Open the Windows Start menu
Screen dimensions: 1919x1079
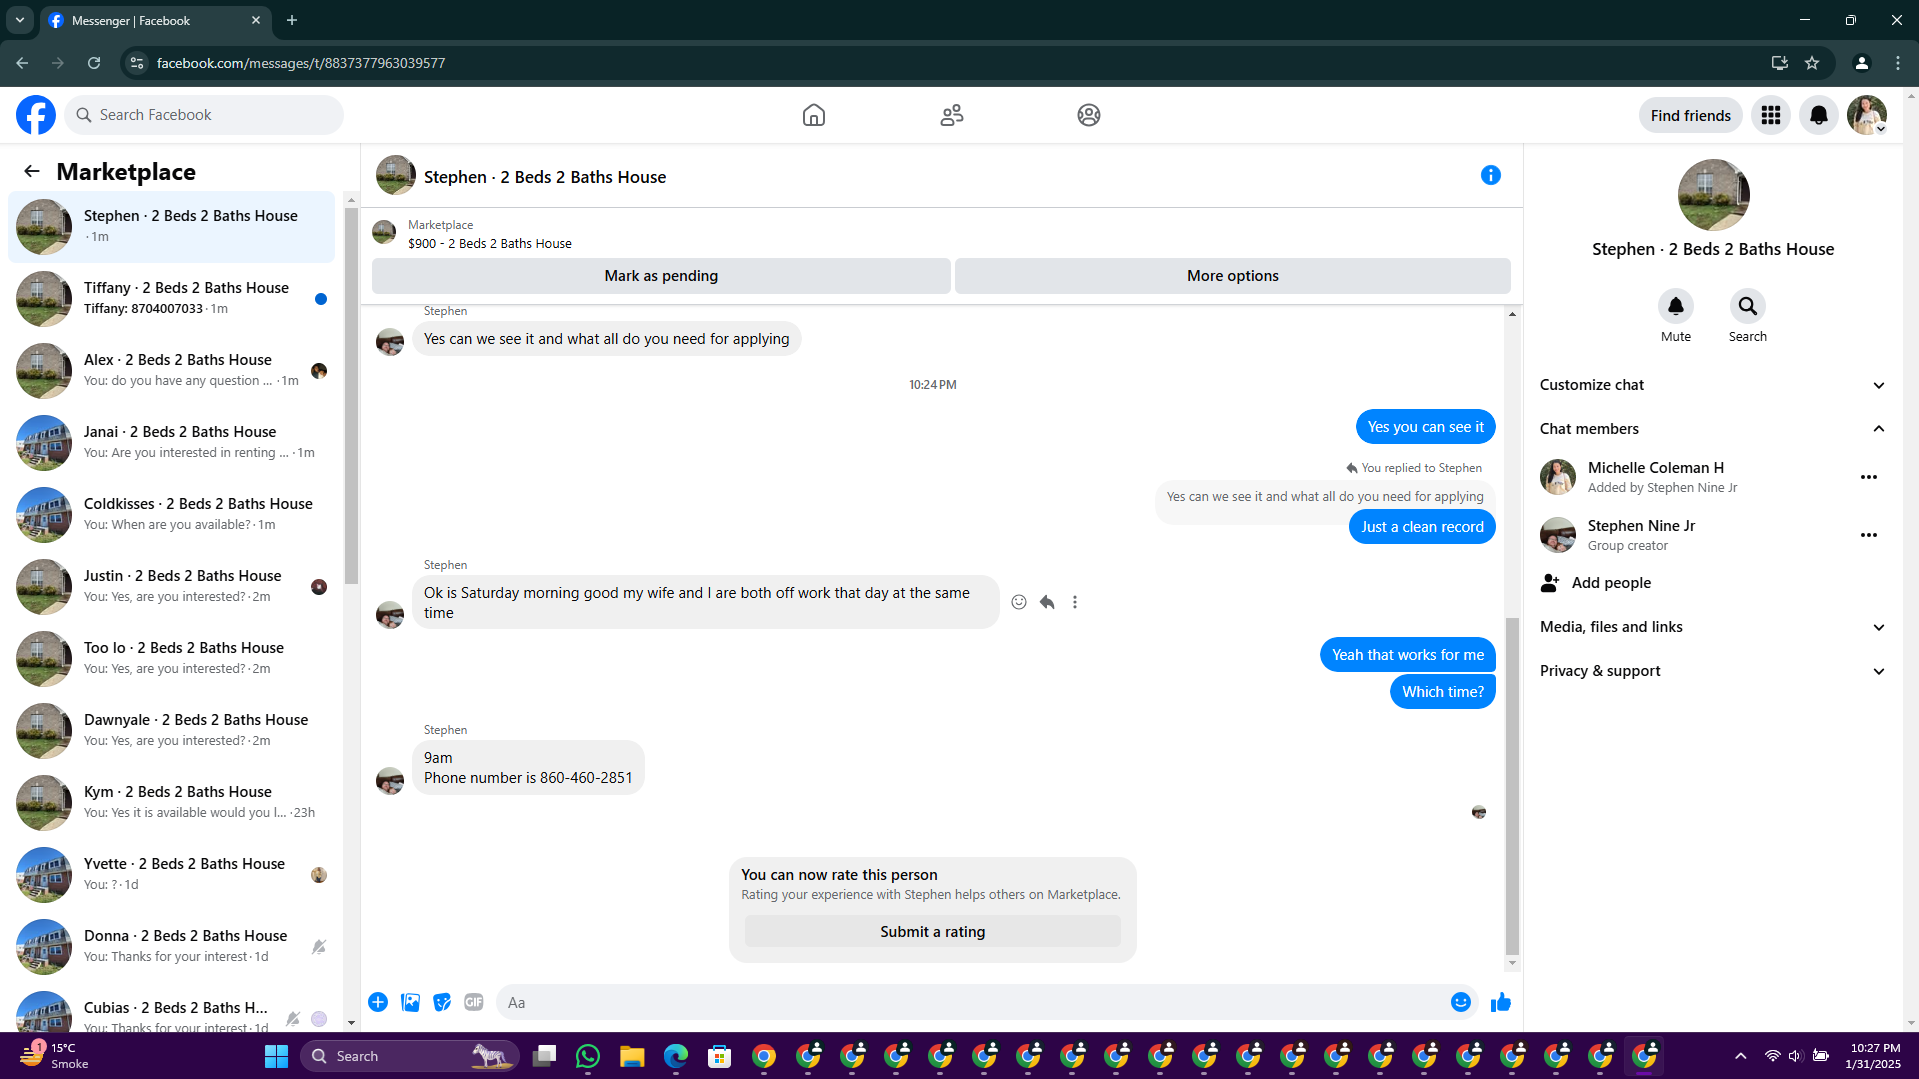(276, 1056)
